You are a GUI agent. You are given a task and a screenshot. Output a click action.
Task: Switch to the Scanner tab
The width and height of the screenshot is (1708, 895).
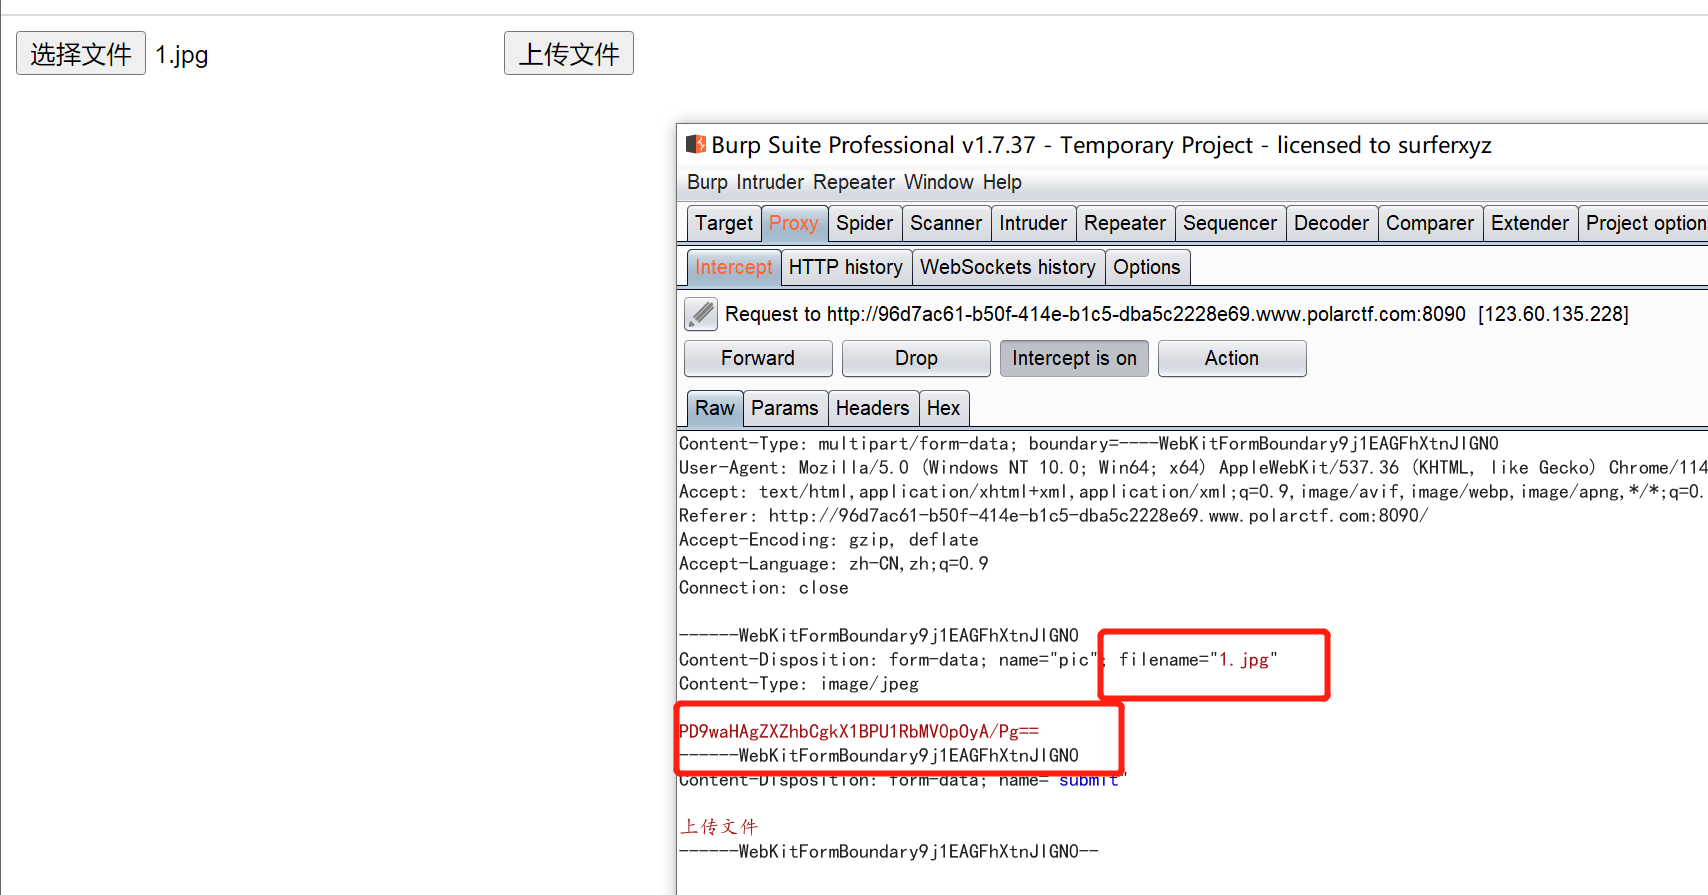tap(946, 223)
